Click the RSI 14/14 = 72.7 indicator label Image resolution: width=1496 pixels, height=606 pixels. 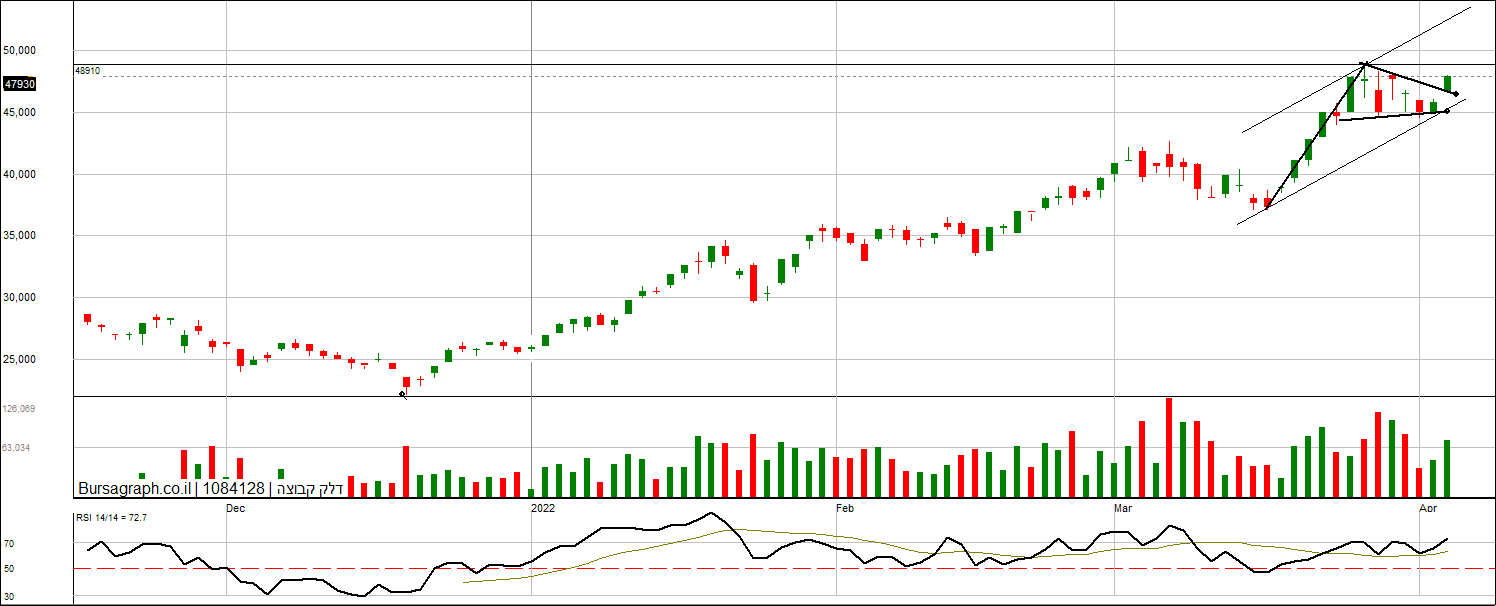[111, 518]
